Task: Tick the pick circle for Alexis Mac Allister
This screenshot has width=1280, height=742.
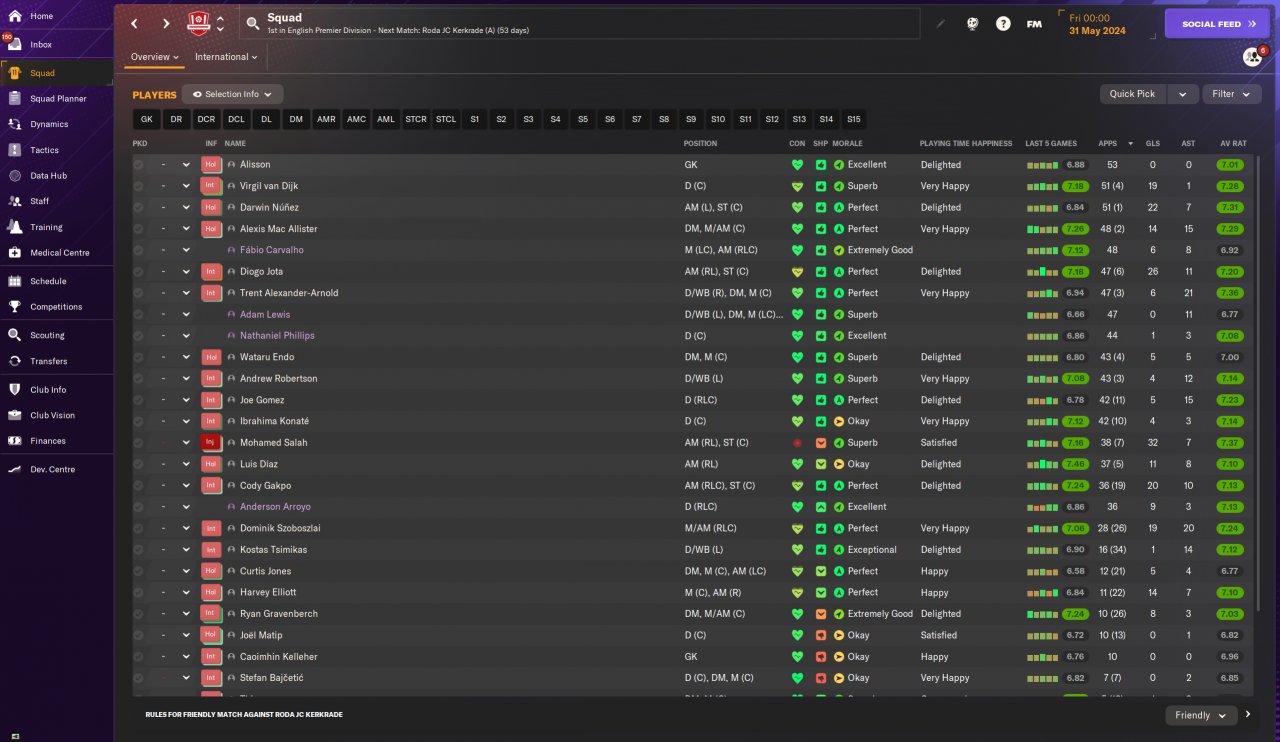Action: click(138, 229)
